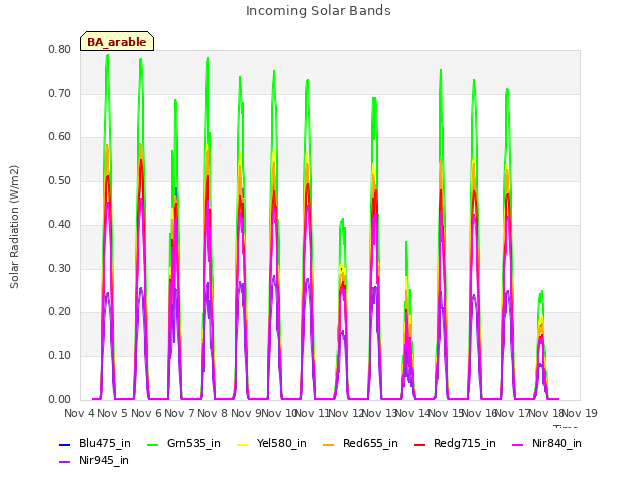This screenshot has width=640, height=480.
Task: Click the Nov 8 x-axis date label
Action: point(213,413)
